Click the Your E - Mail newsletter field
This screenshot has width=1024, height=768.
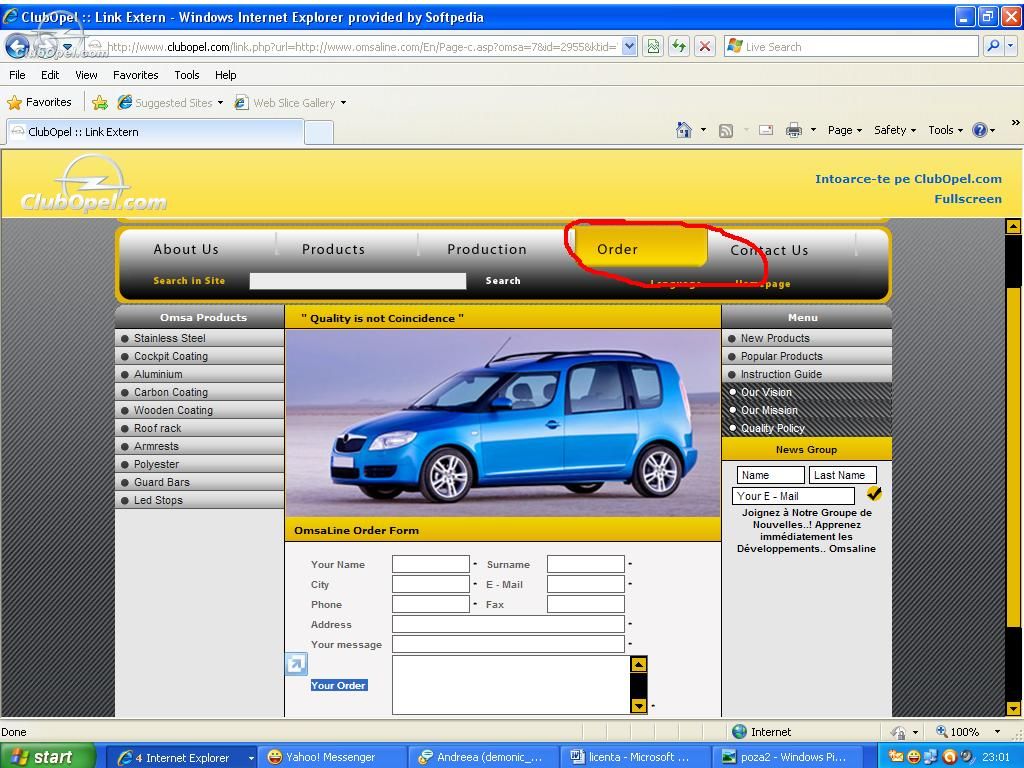tap(793, 496)
